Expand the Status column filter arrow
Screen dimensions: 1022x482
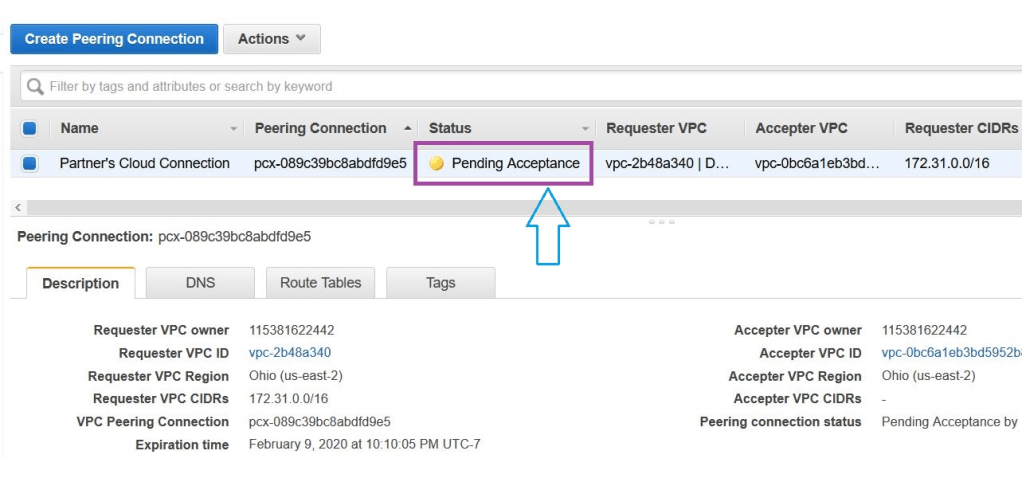click(585, 129)
